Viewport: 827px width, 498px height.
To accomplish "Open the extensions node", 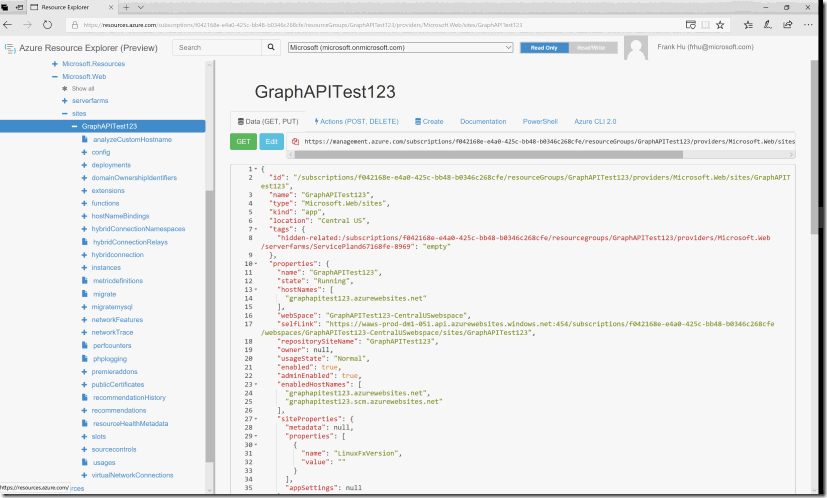I will [x=108, y=191].
